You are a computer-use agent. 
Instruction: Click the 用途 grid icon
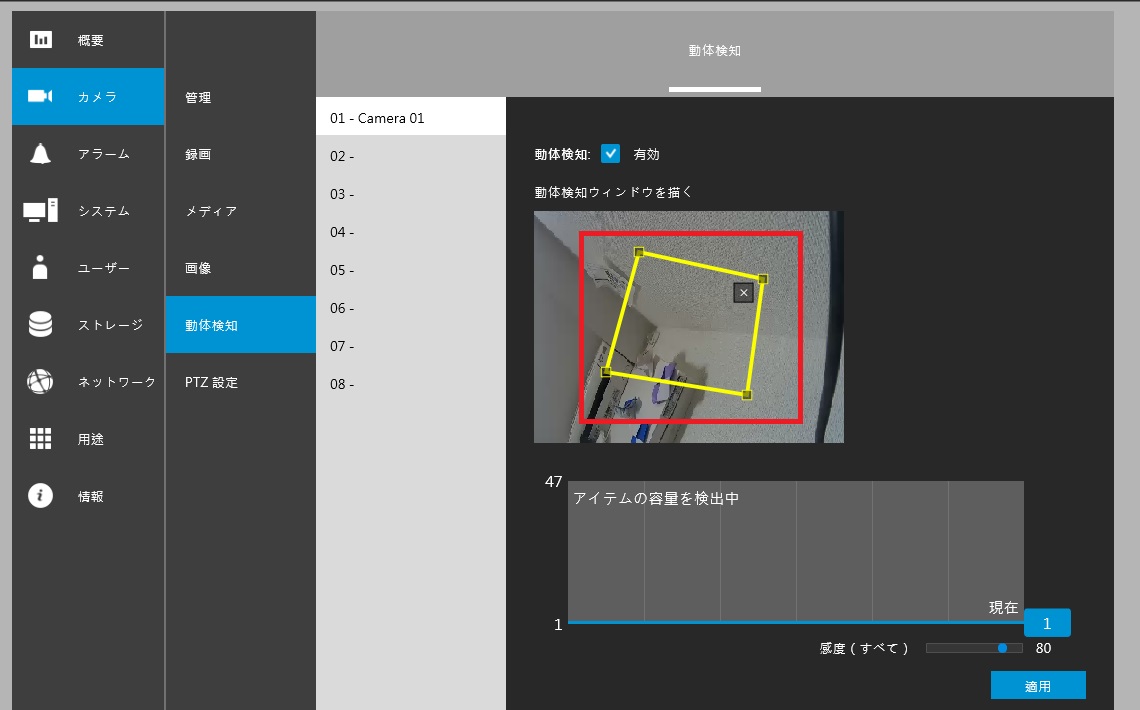[40, 438]
